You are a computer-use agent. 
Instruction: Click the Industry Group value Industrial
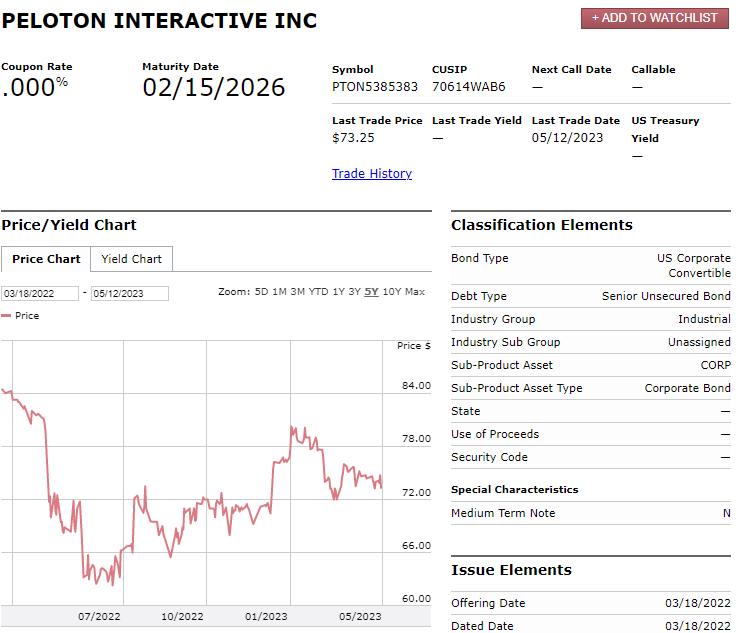click(x=704, y=319)
